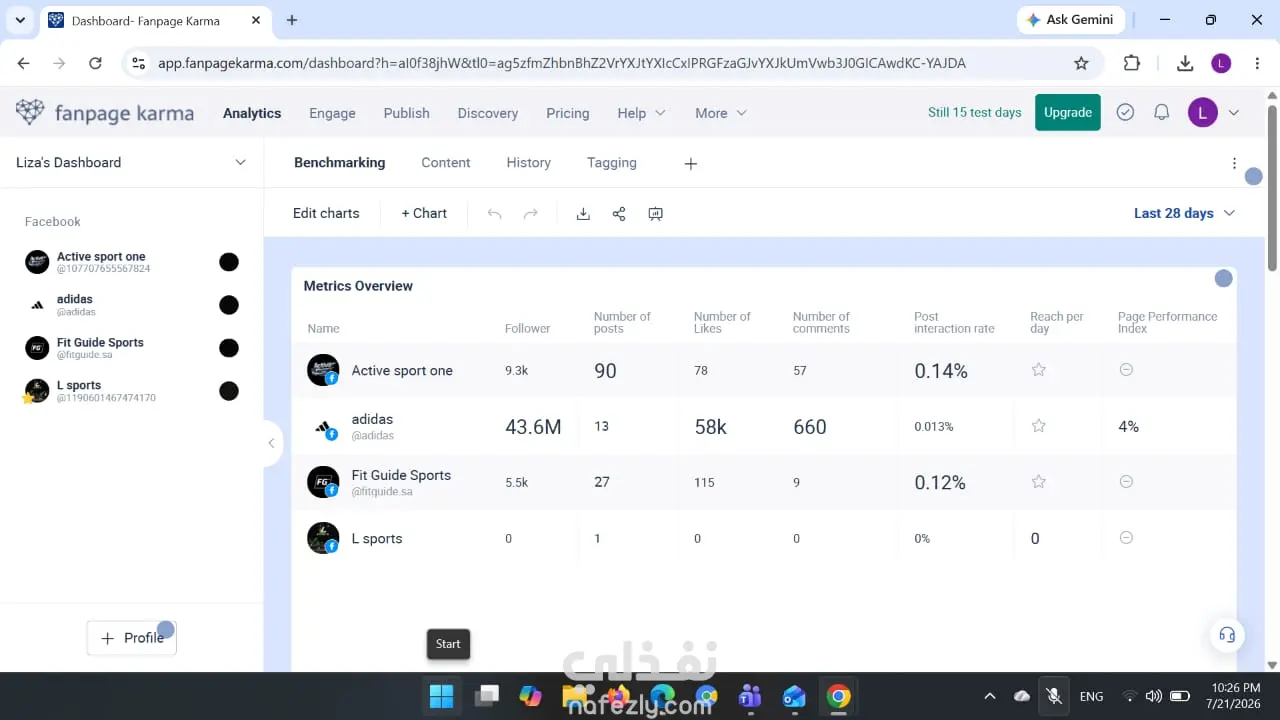Click the share icon in chart toolbar

coord(619,213)
